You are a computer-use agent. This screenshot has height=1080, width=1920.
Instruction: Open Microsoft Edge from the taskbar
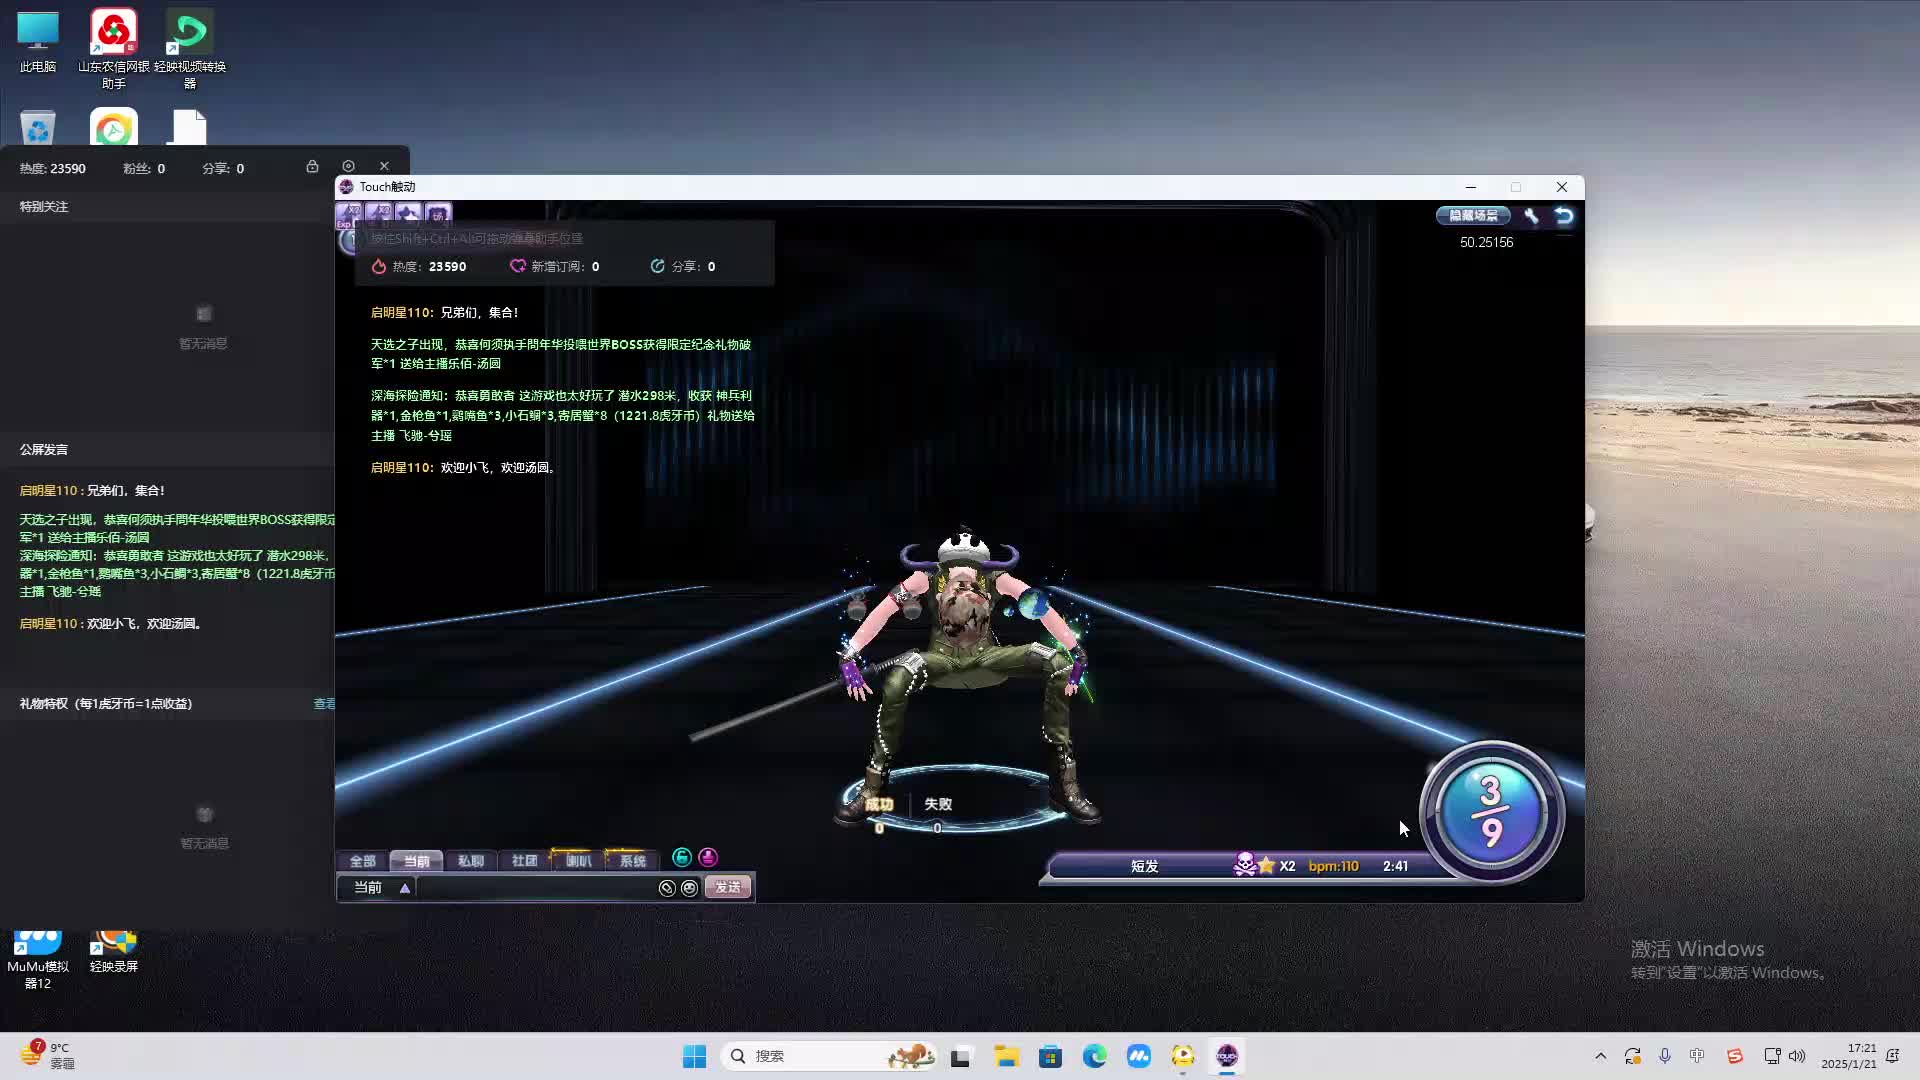click(x=1094, y=1056)
